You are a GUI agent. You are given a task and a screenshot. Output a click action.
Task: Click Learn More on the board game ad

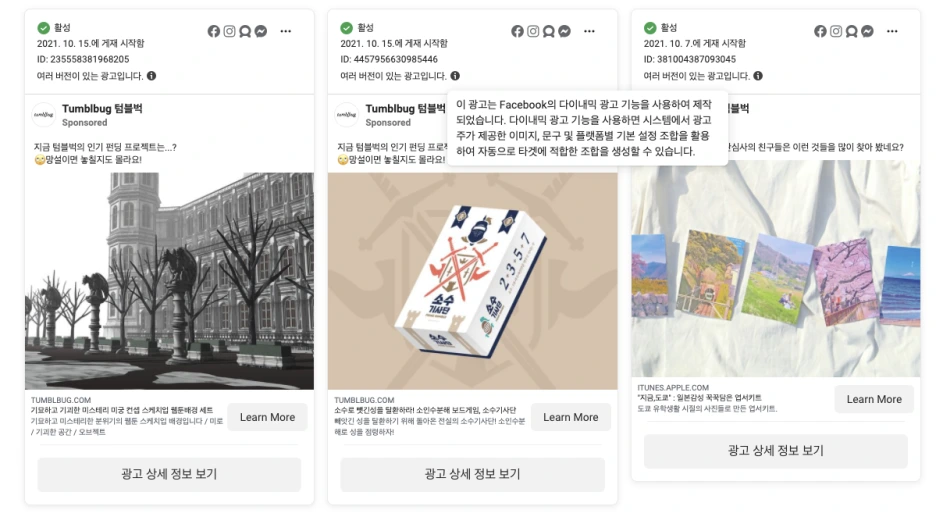pos(571,417)
